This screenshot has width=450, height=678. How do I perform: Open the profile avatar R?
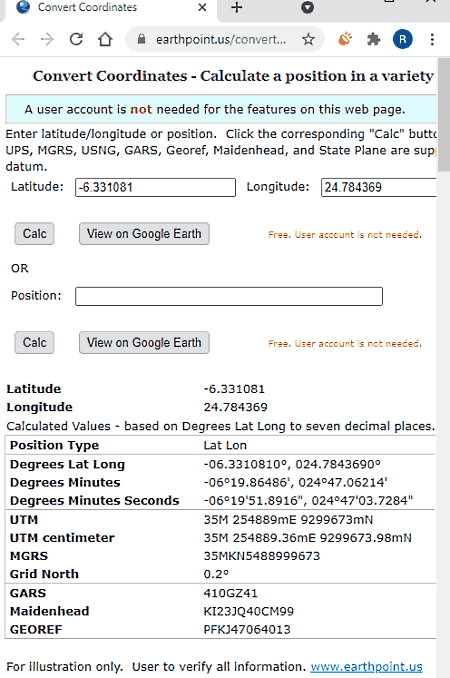pos(402,39)
